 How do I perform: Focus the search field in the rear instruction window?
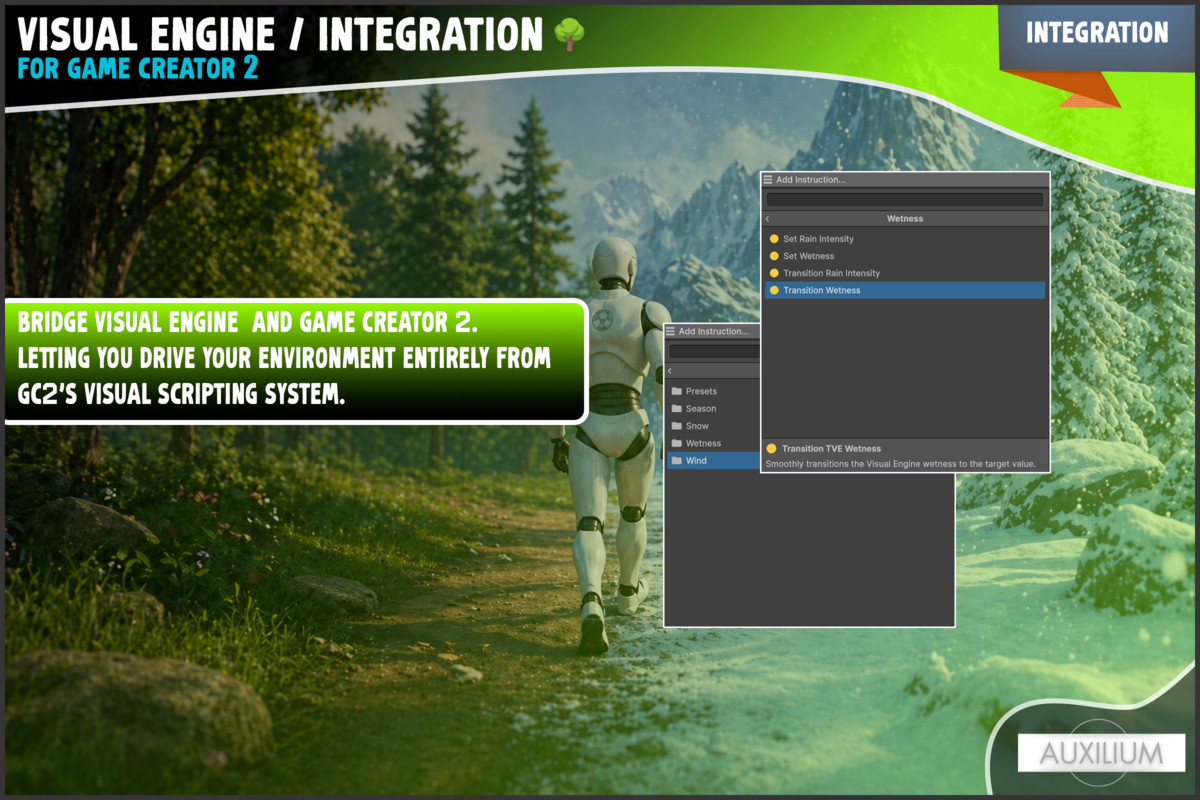pos(715,351)
